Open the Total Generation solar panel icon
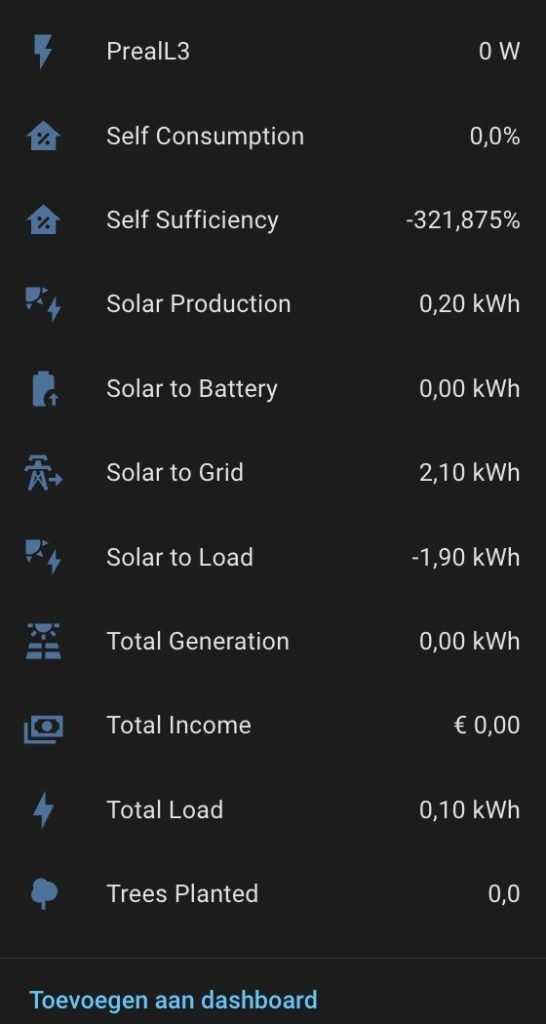The image size is (546, 1024). [43, 641]
